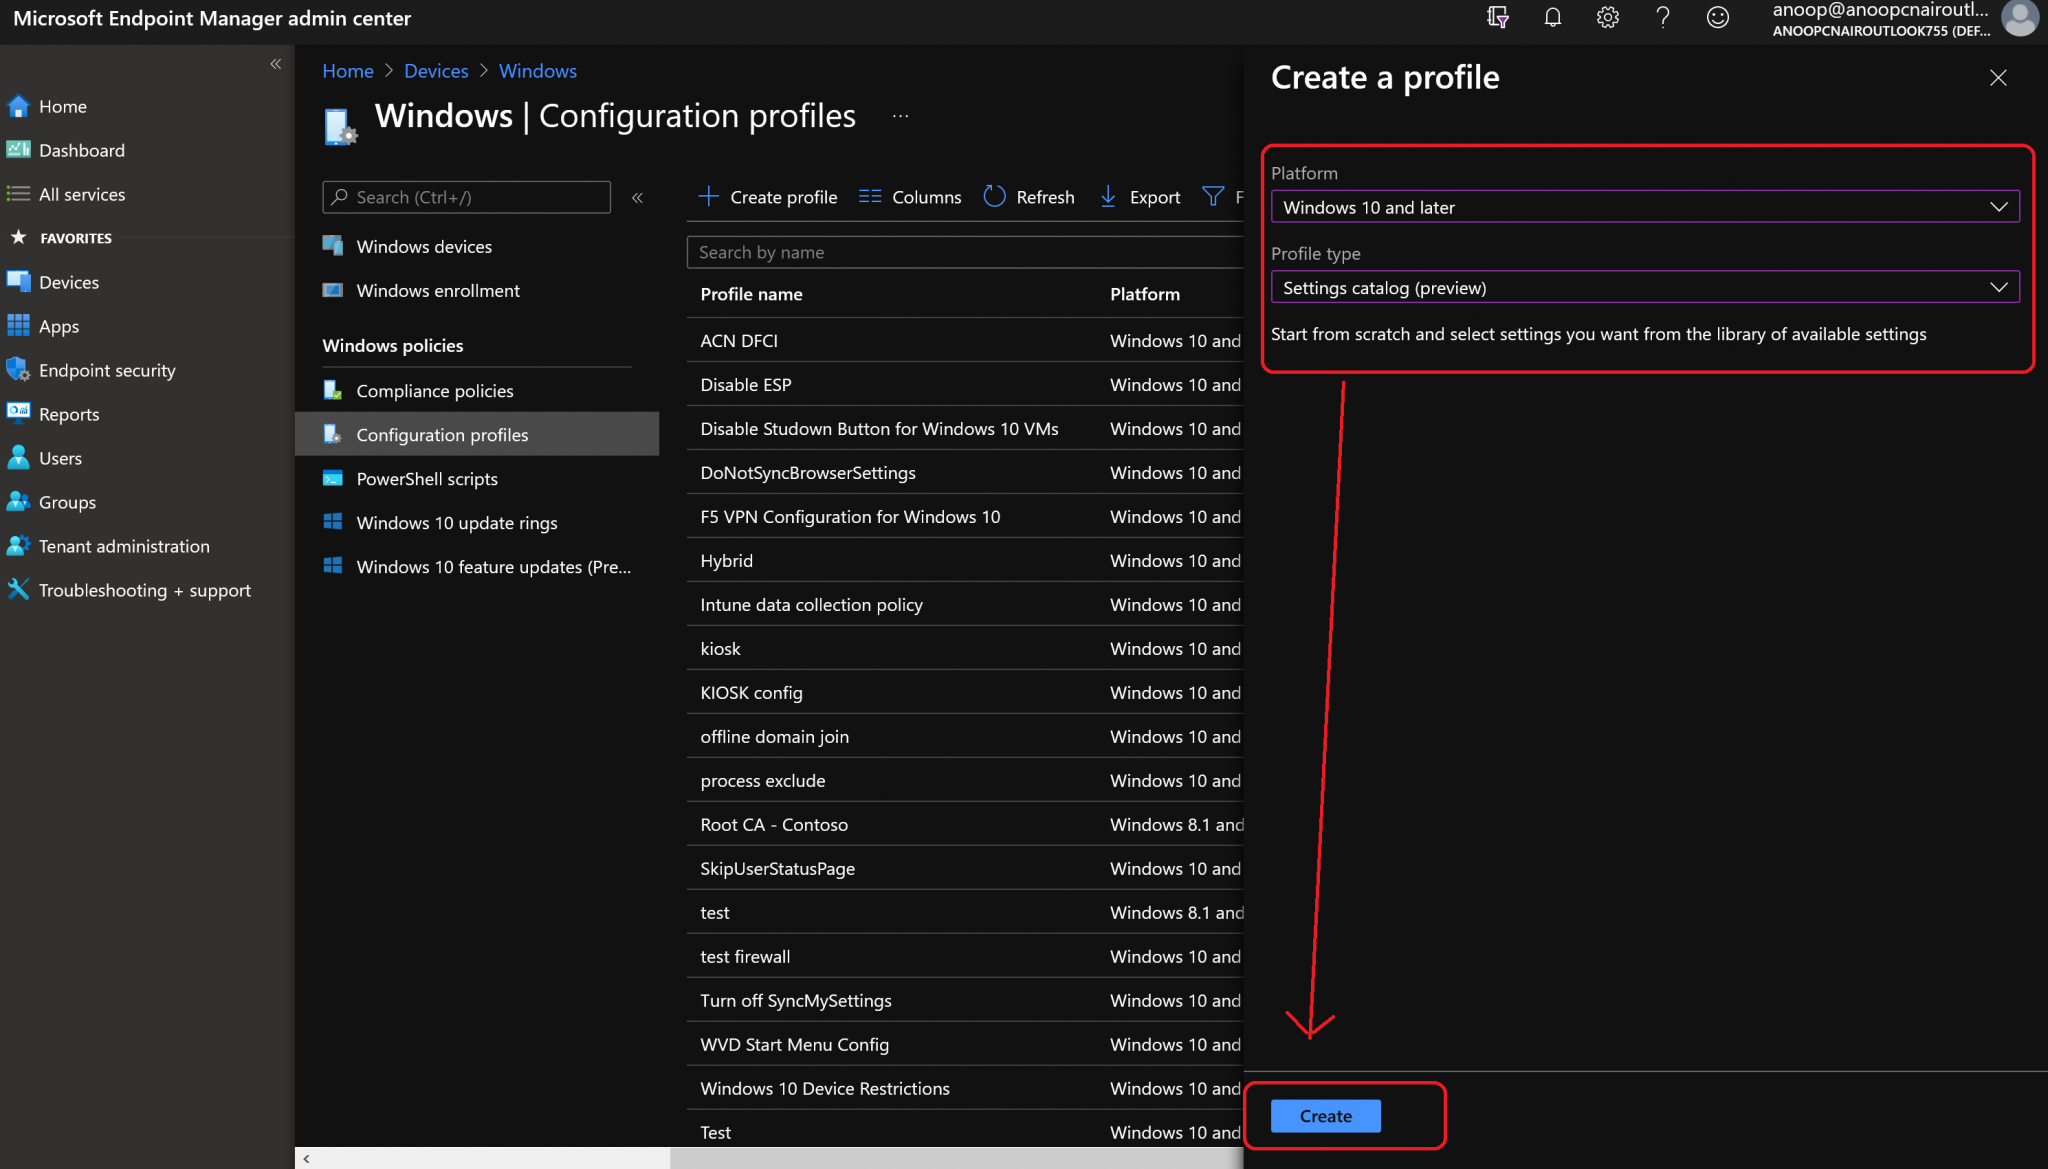Click the Search by name field
Viewport: 2048px width, 1169px height.
click(965, 252)
